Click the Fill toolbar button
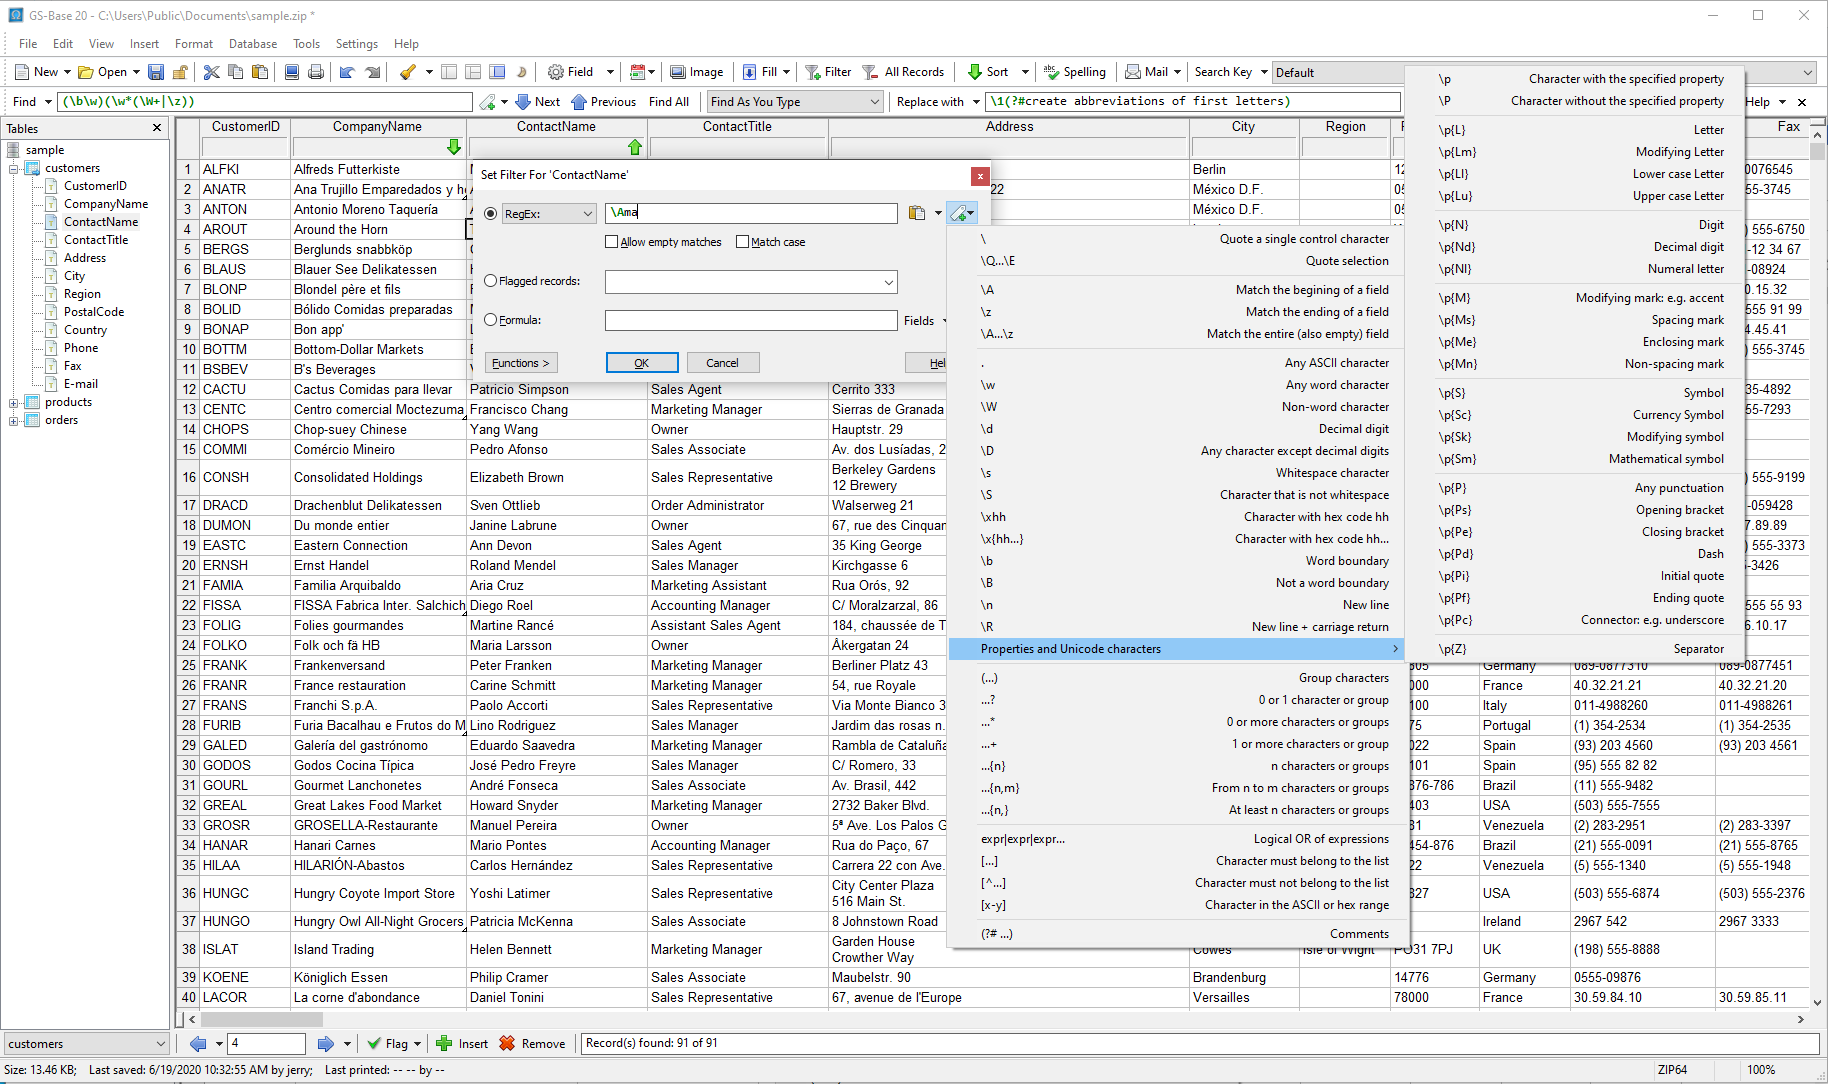Screen dimensions: 1828x1084 pos(760,72)
